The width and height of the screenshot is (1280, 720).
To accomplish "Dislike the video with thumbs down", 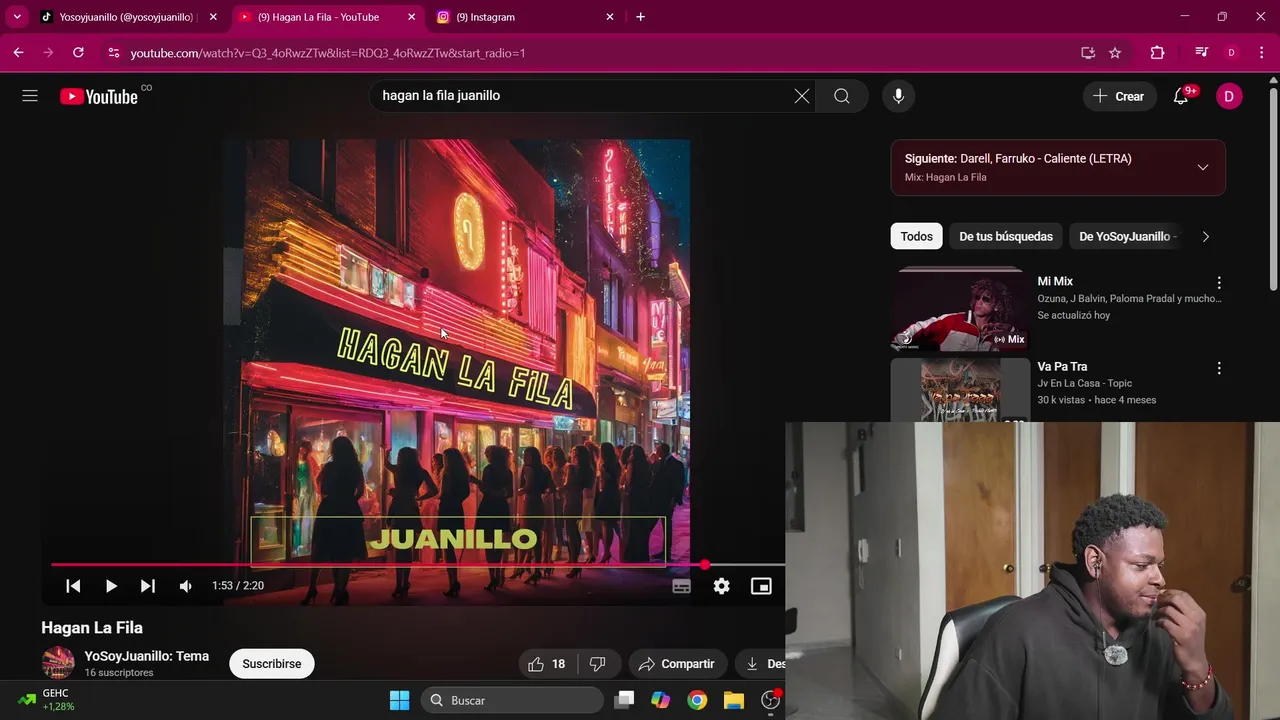I will click(598, 664).
